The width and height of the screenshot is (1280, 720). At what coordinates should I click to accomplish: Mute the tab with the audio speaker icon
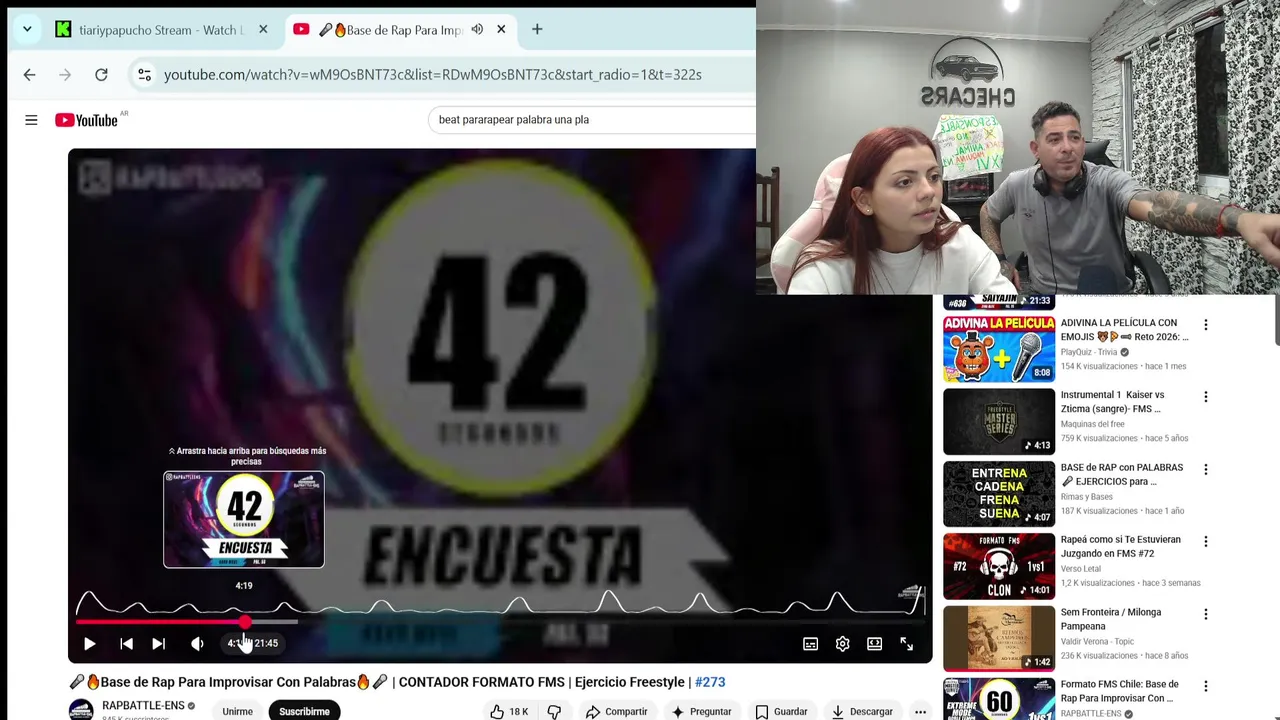477,30
